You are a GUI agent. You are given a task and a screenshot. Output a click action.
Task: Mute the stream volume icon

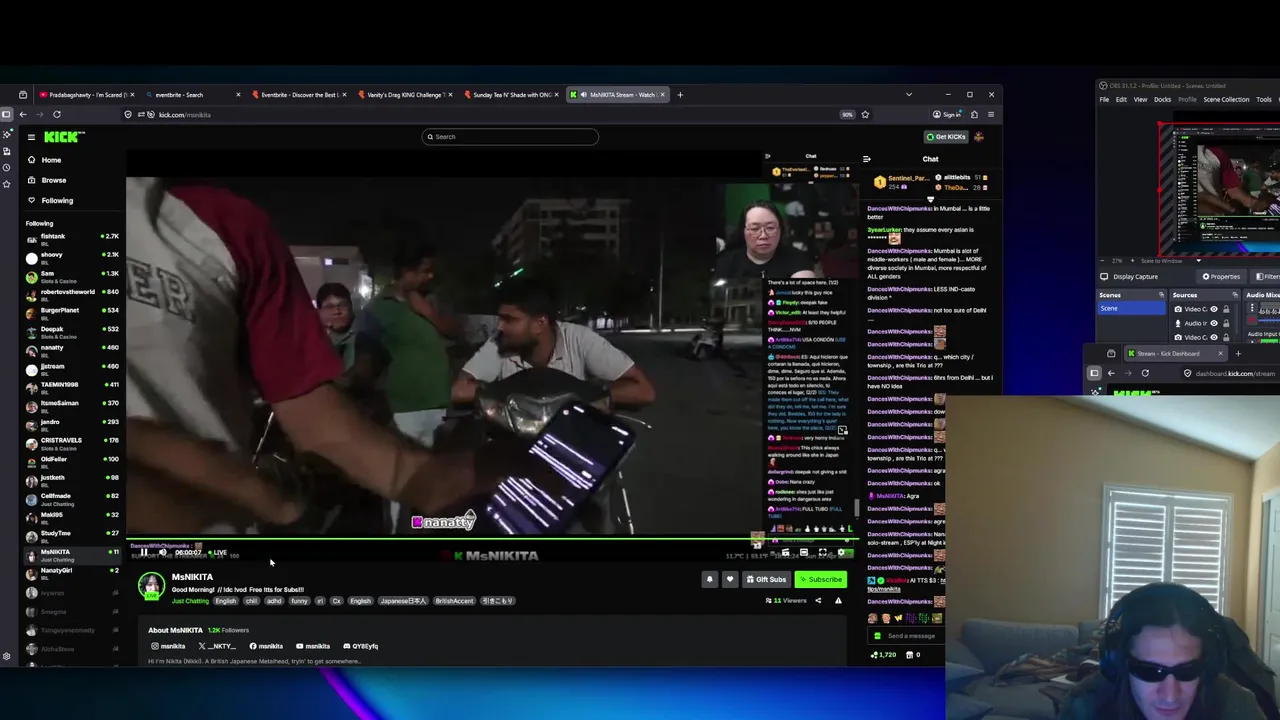coord(163,552)
